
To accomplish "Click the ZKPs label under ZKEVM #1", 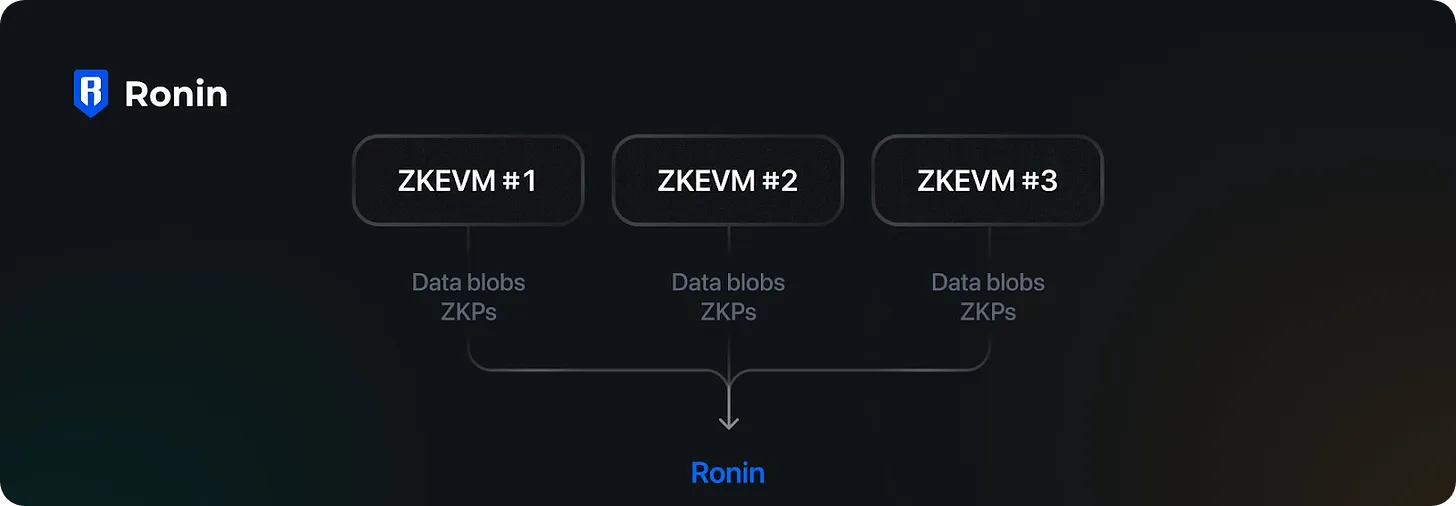I will tap(468, 312).
